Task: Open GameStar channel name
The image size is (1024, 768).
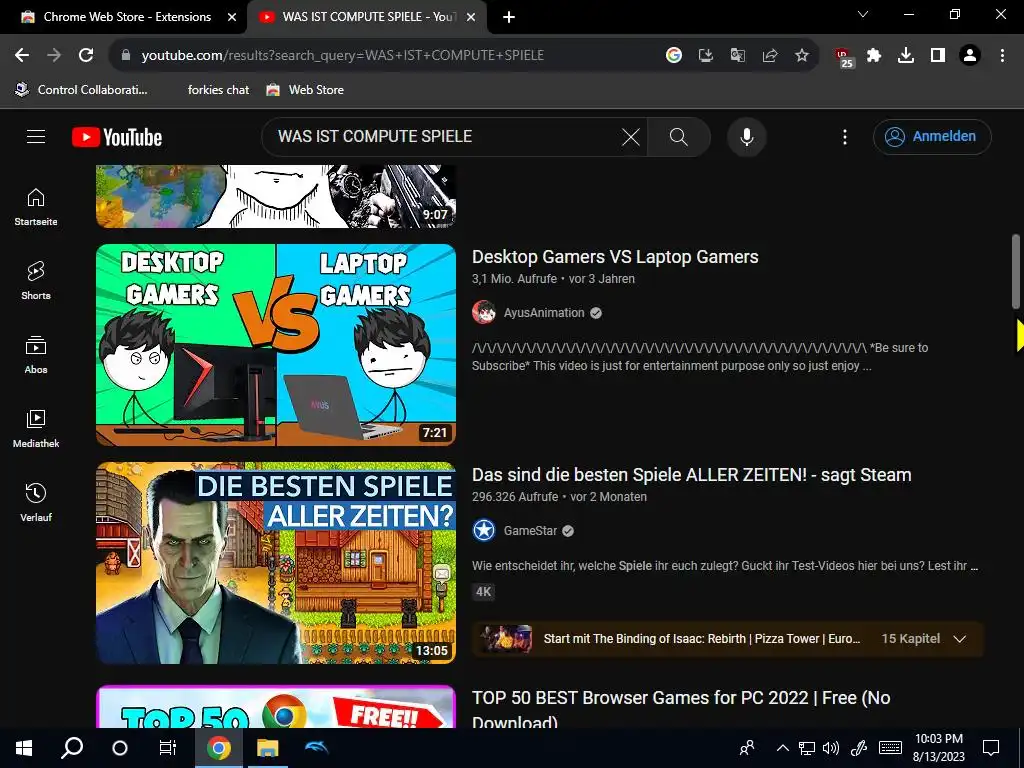Action: click(530, 531)
